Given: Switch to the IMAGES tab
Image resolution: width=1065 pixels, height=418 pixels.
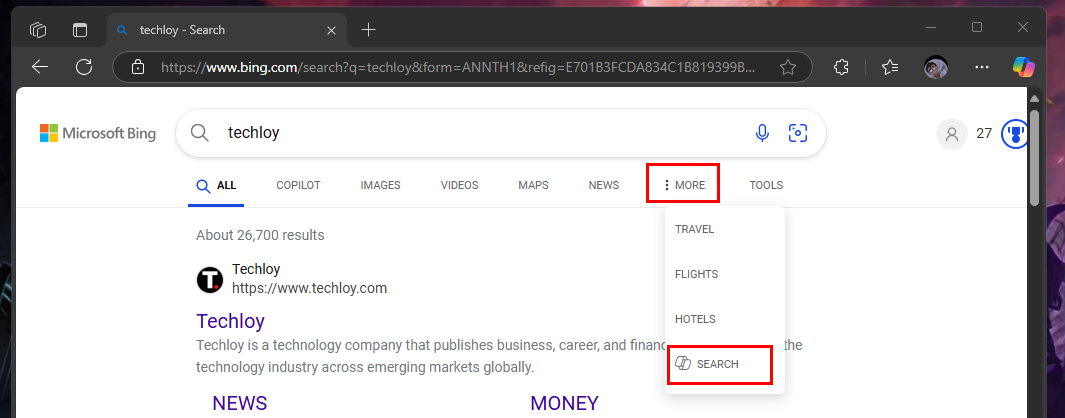Looking at the screenshot, I should 380,185.
